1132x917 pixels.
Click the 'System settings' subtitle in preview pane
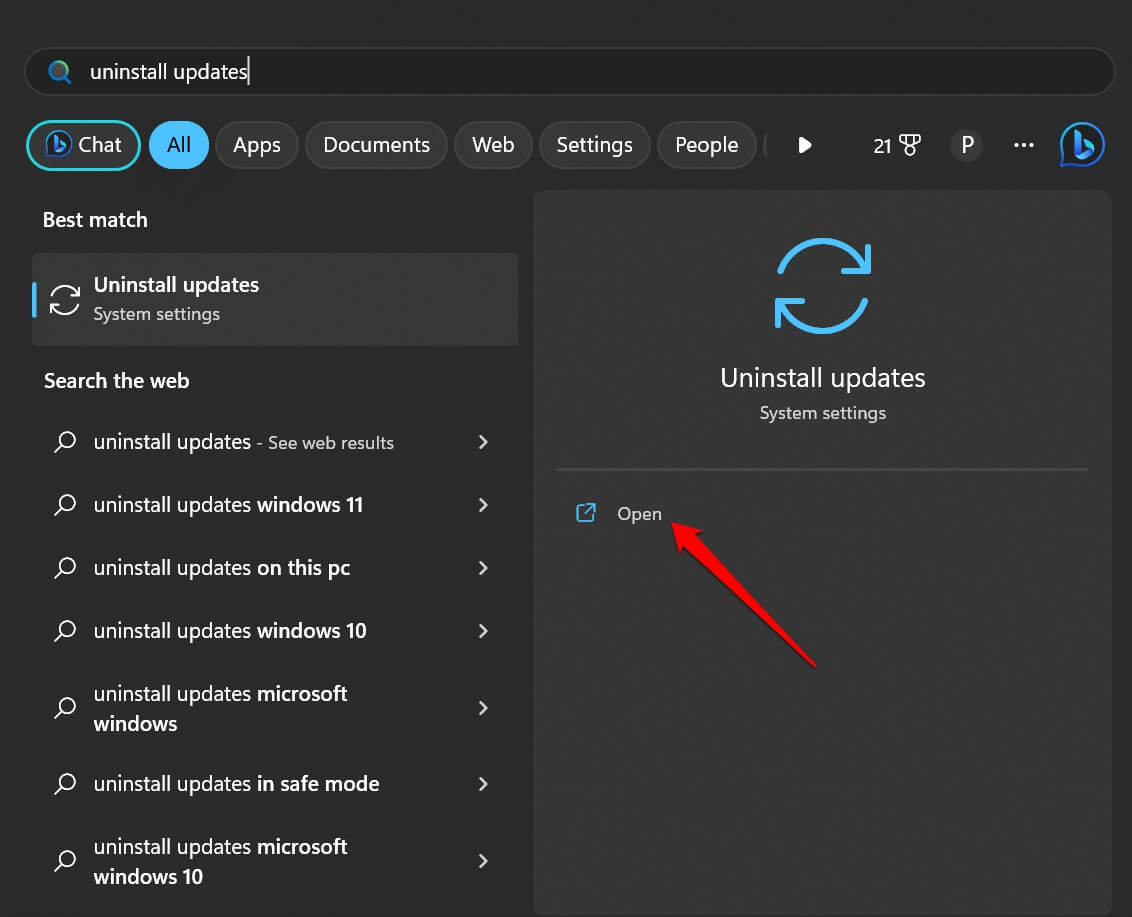822,413
